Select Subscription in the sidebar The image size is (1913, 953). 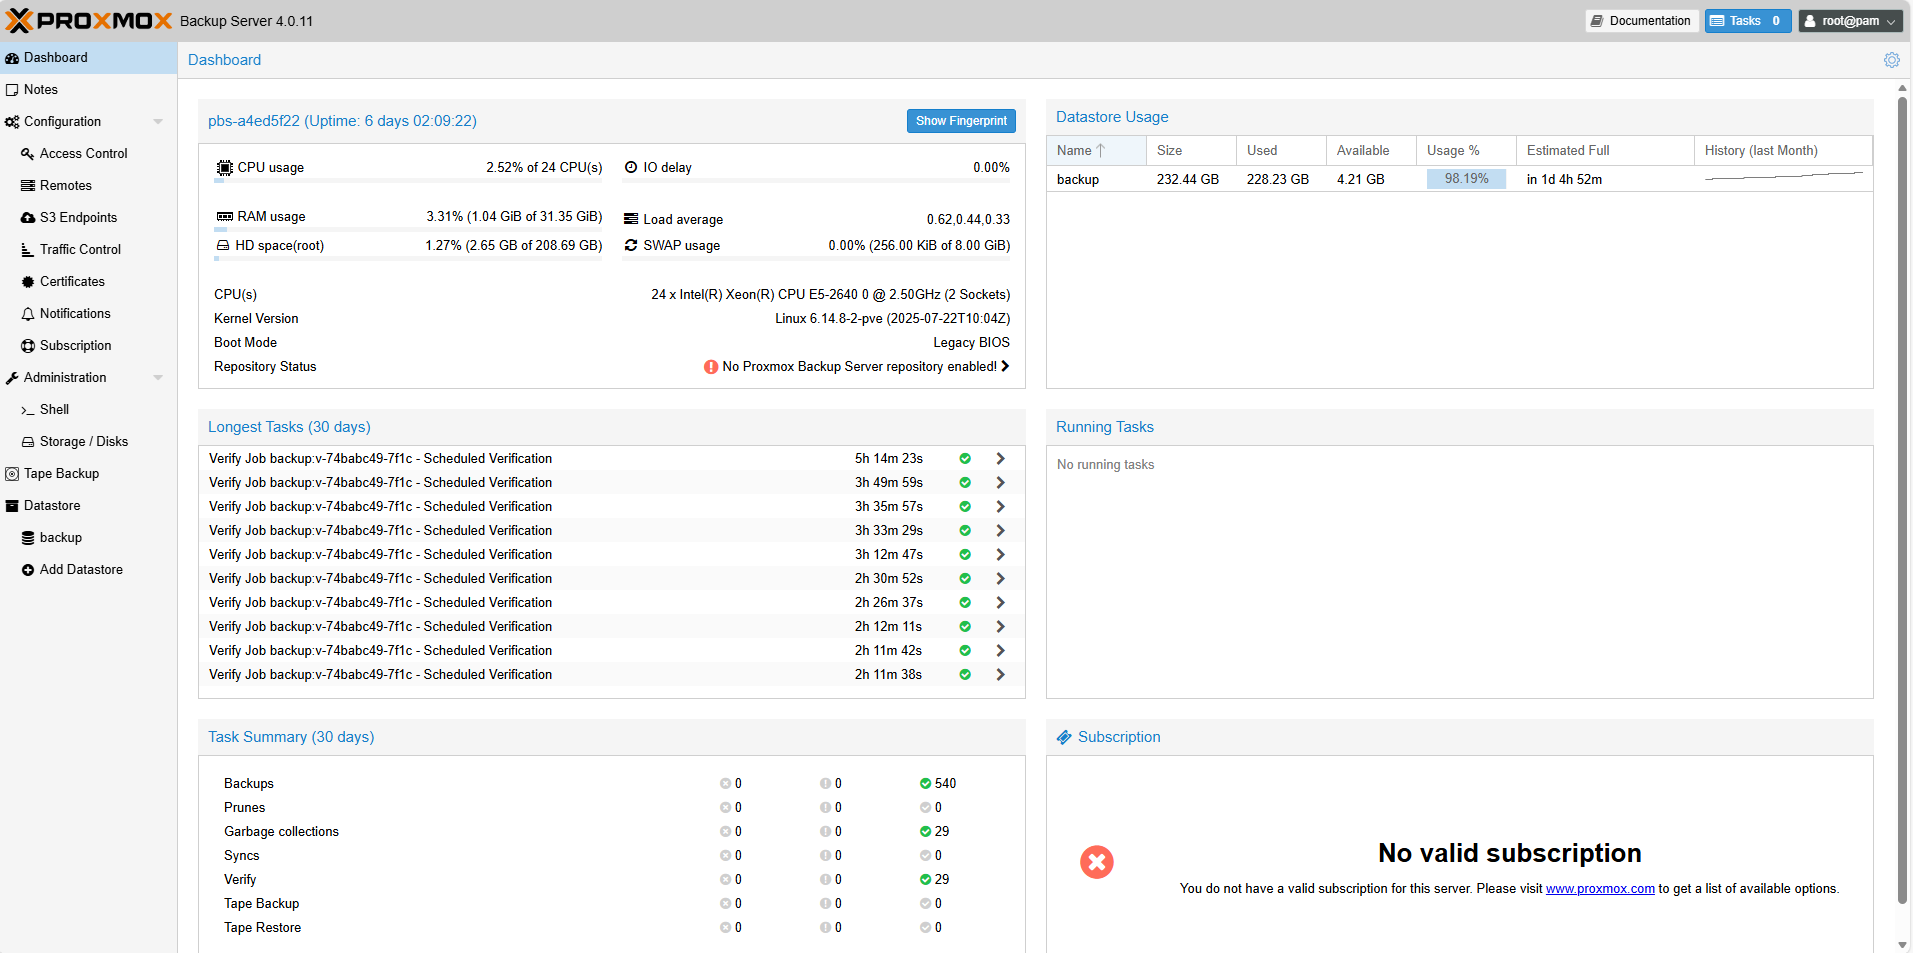coord(75,345)
